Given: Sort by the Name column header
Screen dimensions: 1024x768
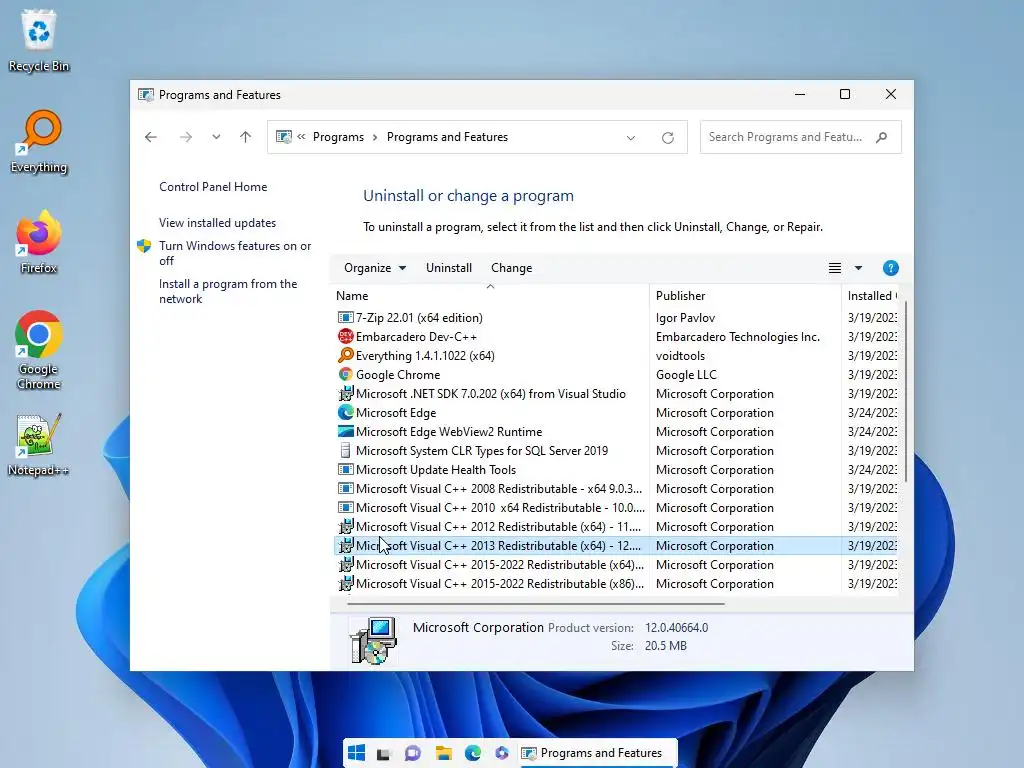Looking at the screenshot, I should pyautogui.click(x=490, y=296).
